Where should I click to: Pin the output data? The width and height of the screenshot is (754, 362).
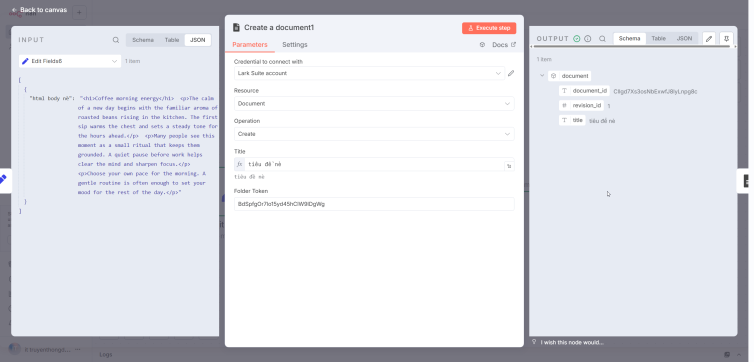[x=726, y=39]
